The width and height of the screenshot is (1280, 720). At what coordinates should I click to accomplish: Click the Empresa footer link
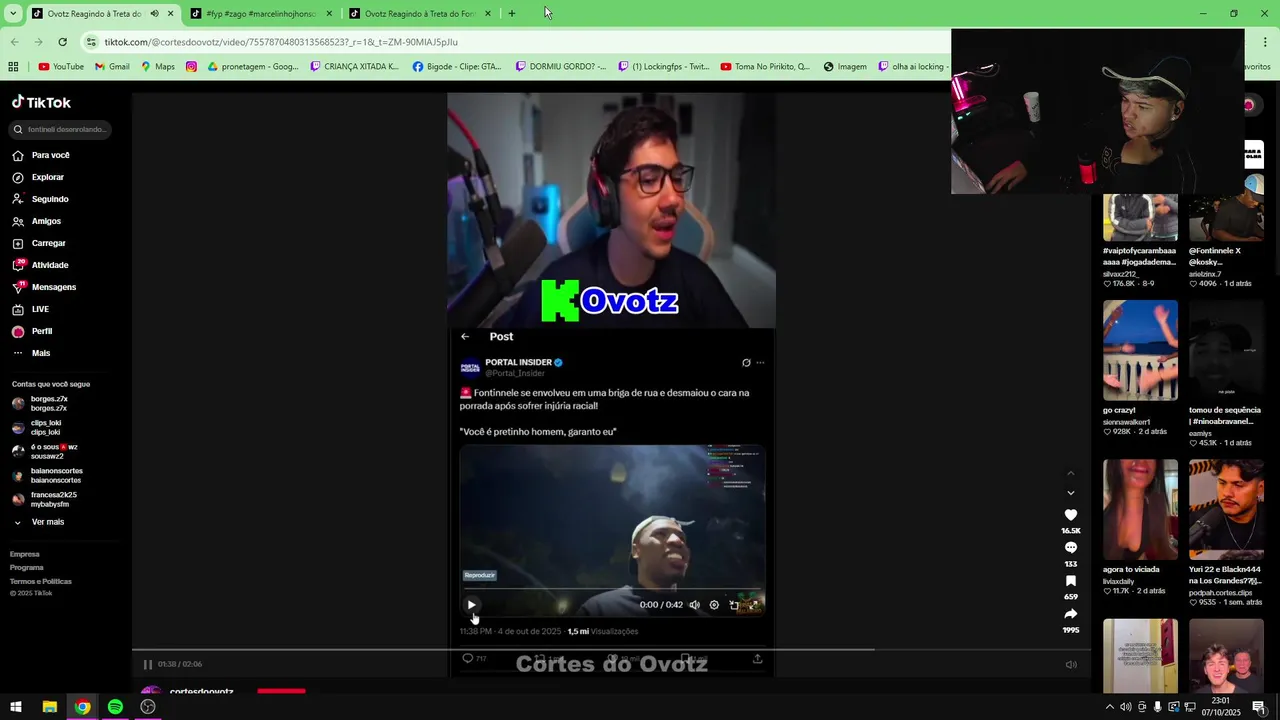point(25,554)
